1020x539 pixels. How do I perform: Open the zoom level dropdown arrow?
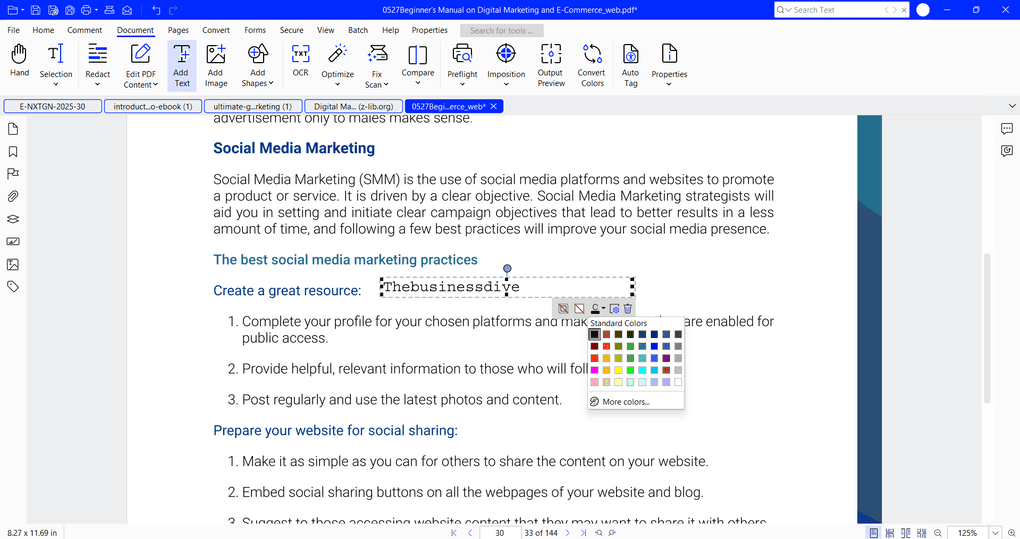995,532
